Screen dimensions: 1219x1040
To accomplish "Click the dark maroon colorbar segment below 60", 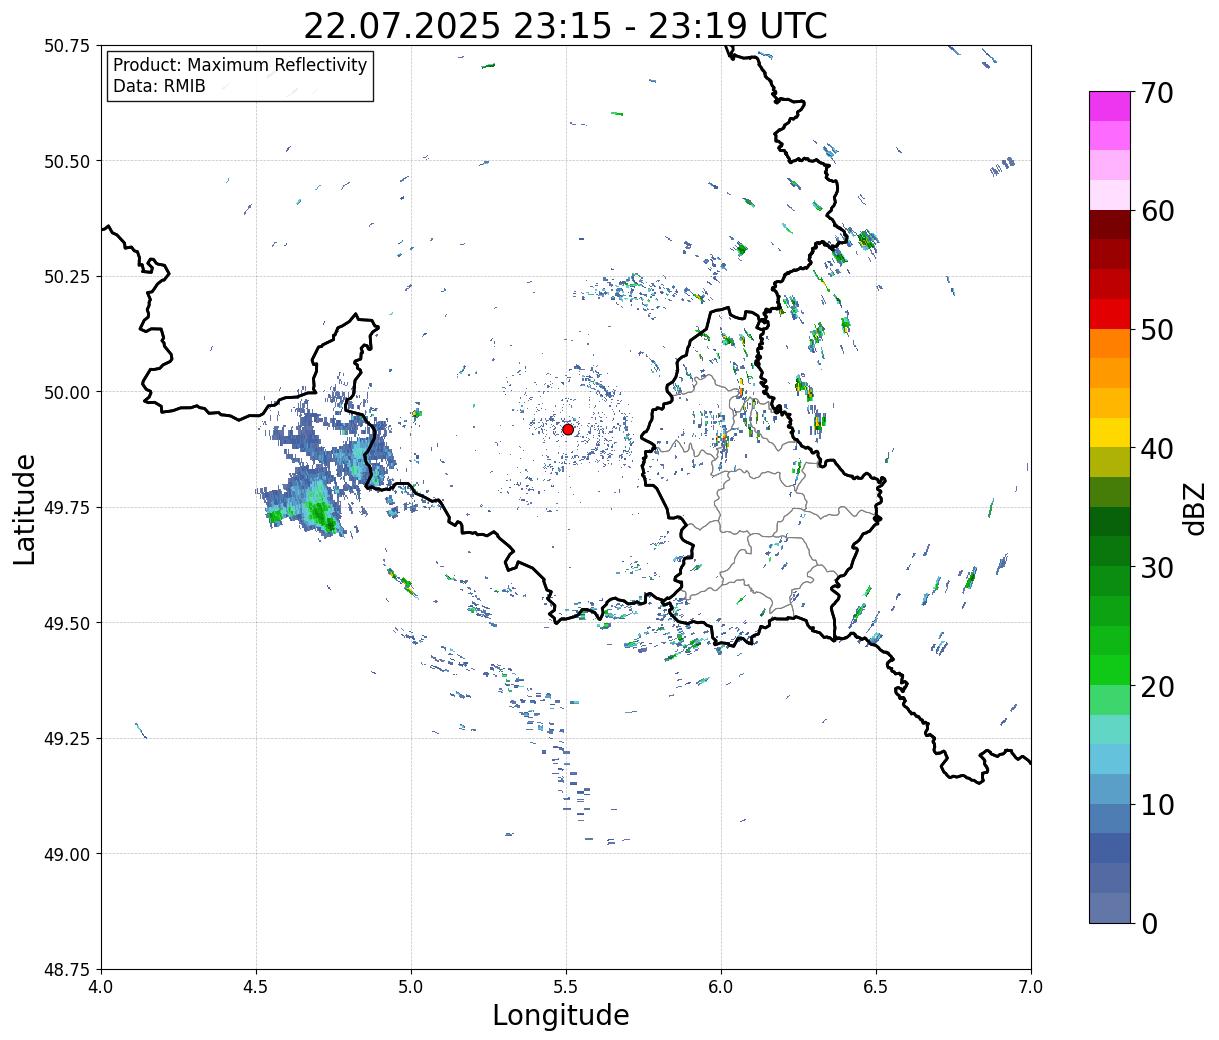I will (1110, 225).
